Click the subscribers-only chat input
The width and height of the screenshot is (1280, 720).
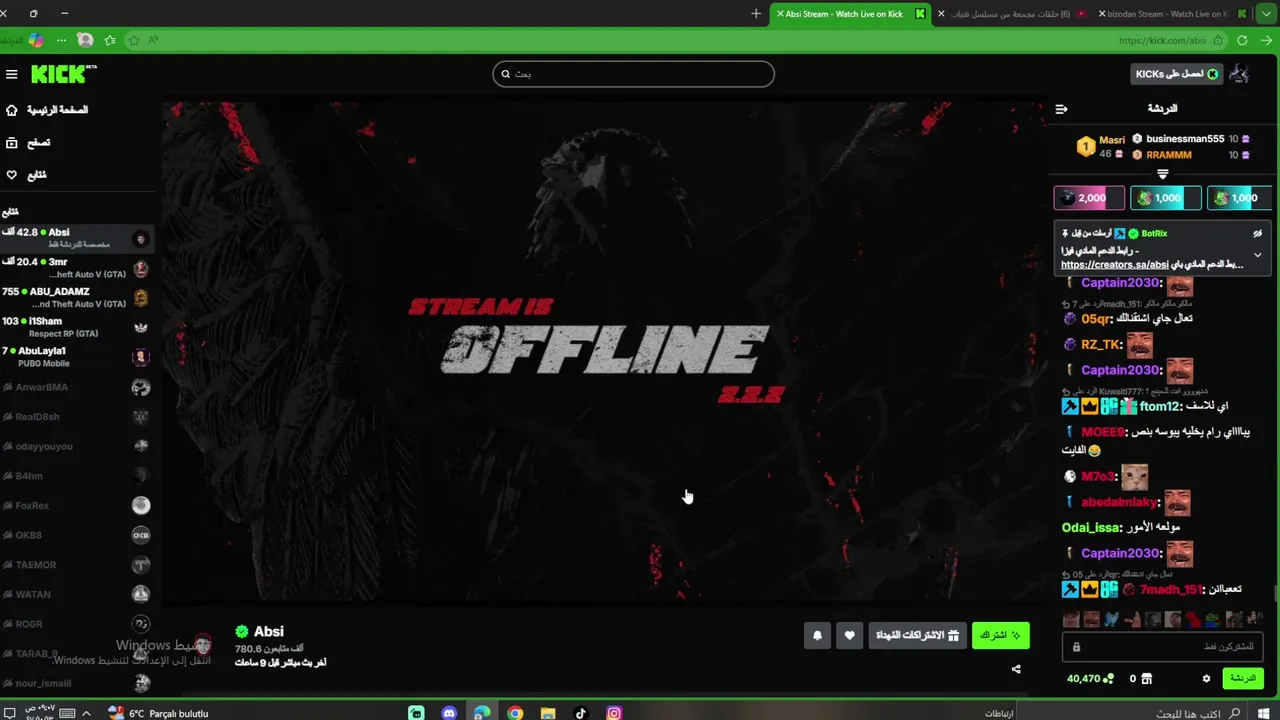click(1161, 647)
